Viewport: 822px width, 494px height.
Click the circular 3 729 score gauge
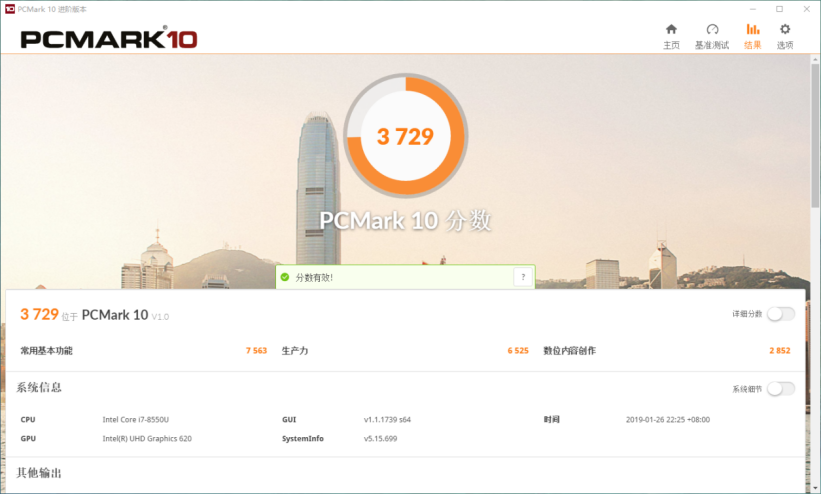coord(406,136)
